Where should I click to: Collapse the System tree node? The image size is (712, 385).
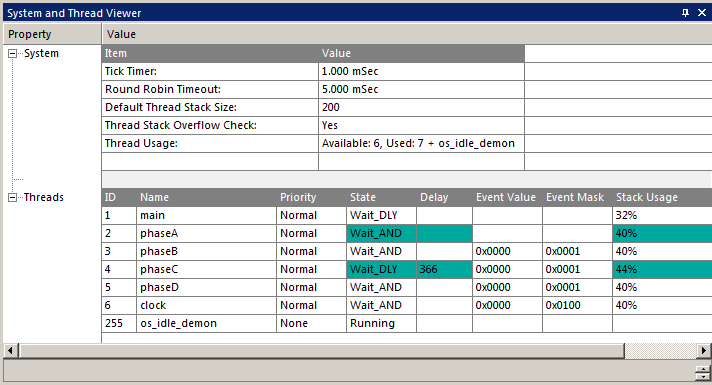(13, 54)
